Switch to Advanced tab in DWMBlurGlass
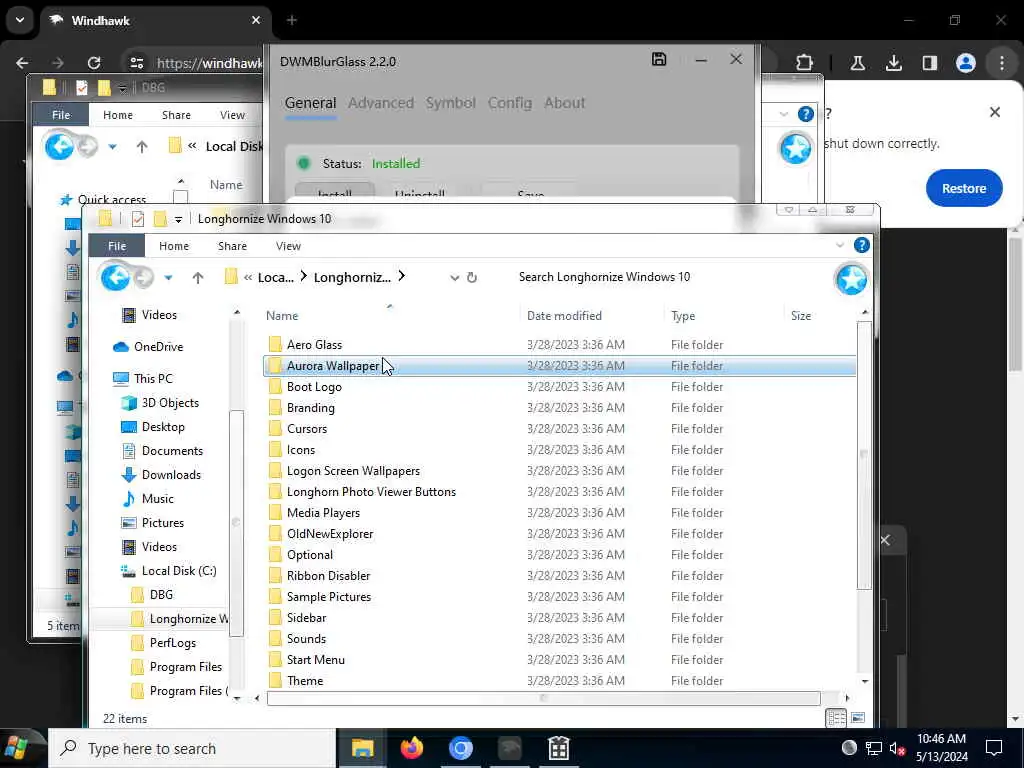Viewport: 1024px width, 768px height. tap(381, 103)
